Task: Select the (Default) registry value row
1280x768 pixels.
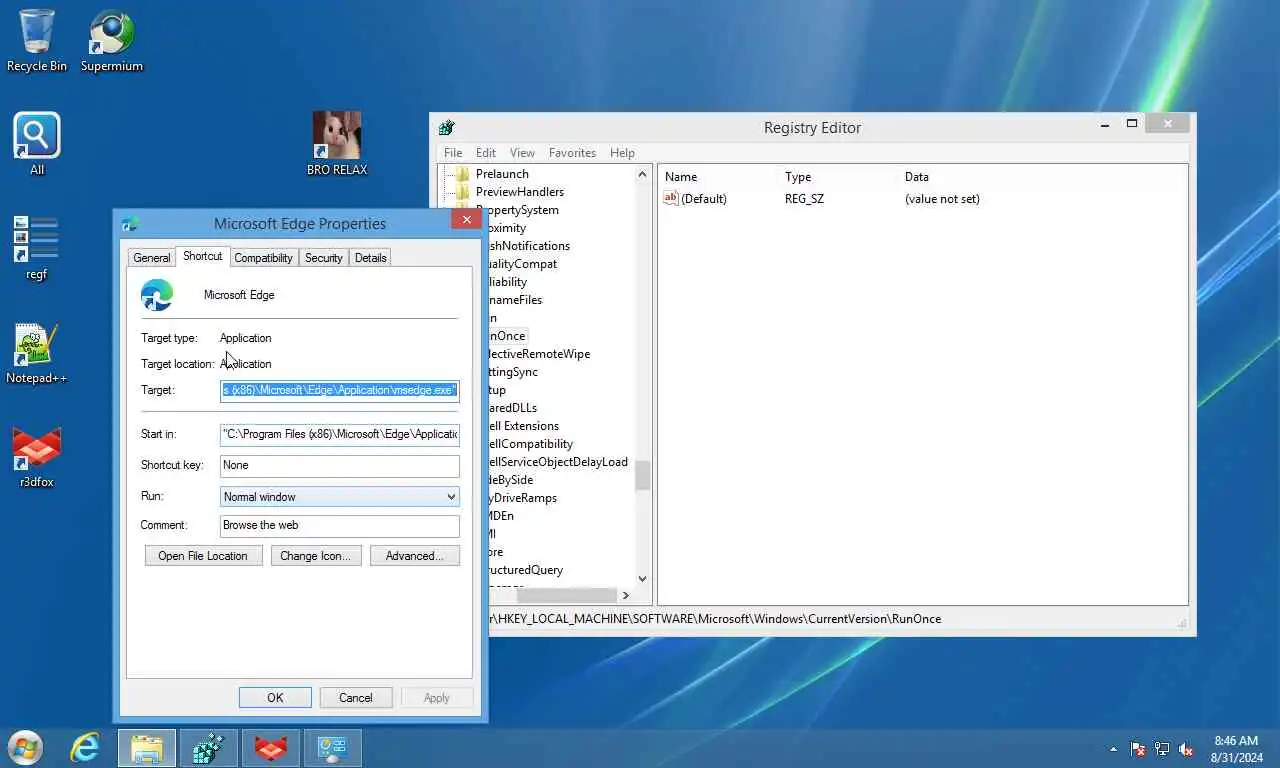Action: pos(821,199)
